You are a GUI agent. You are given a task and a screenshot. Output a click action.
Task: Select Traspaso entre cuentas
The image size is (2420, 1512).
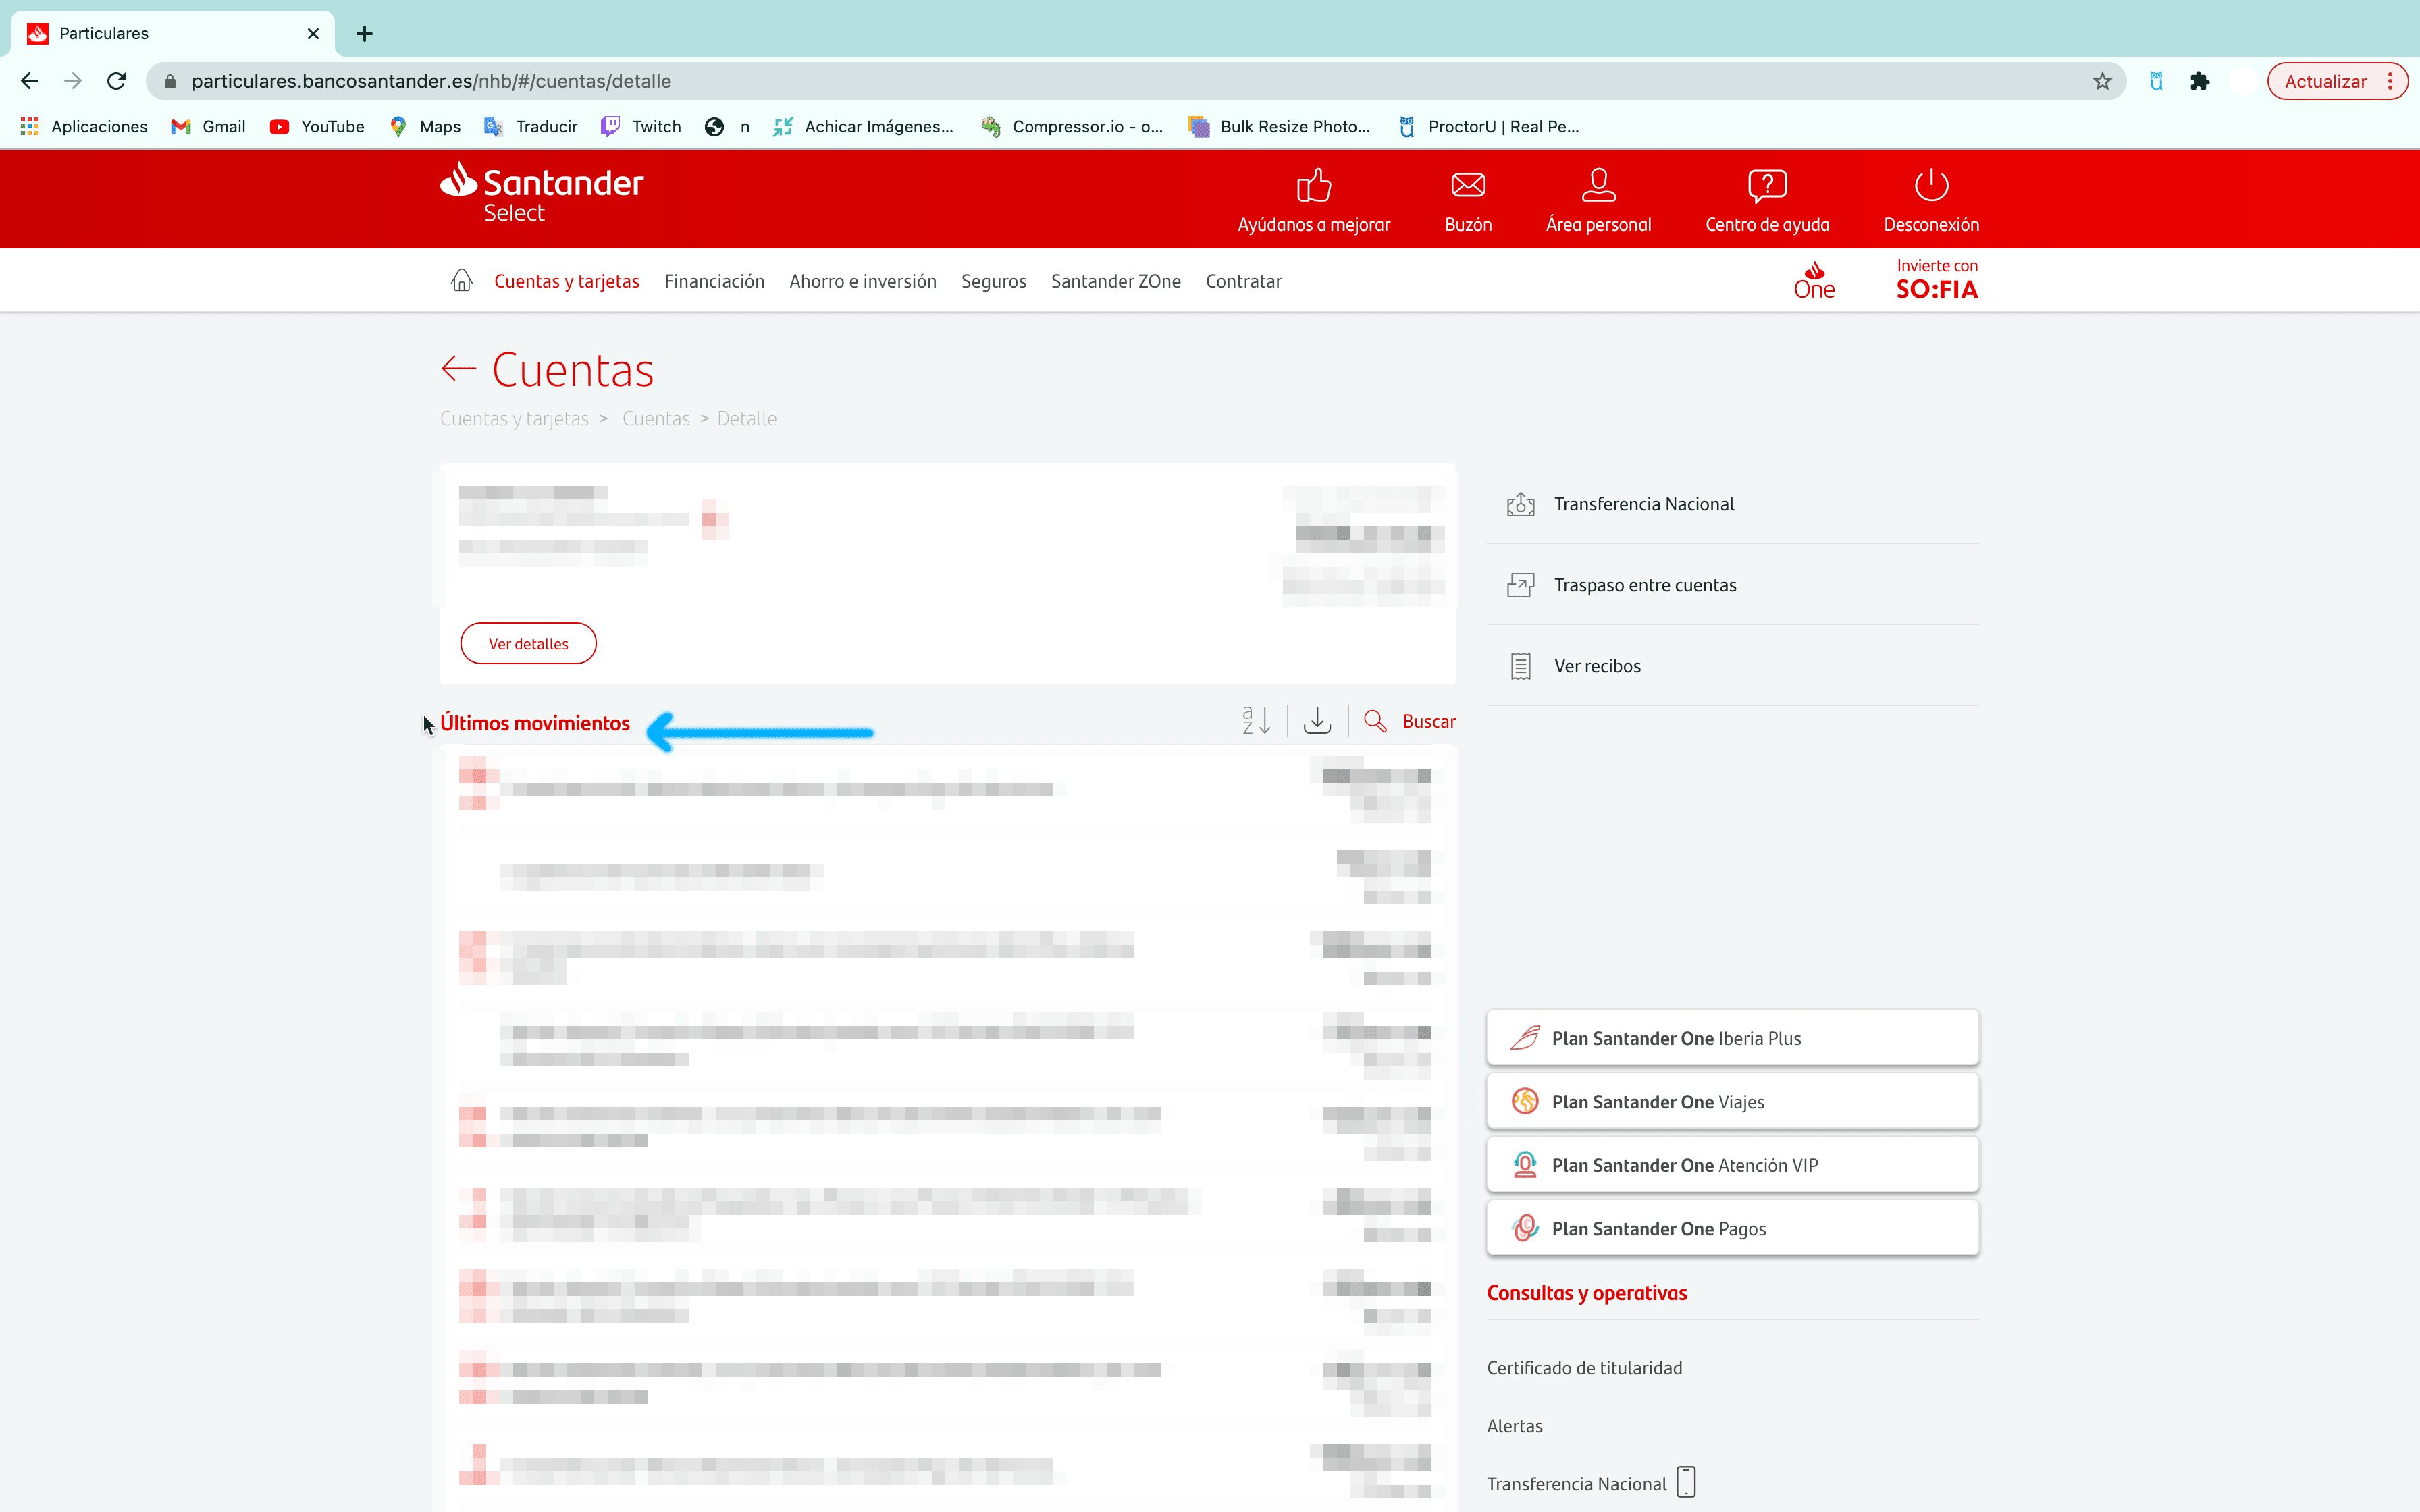point(1644,586)
